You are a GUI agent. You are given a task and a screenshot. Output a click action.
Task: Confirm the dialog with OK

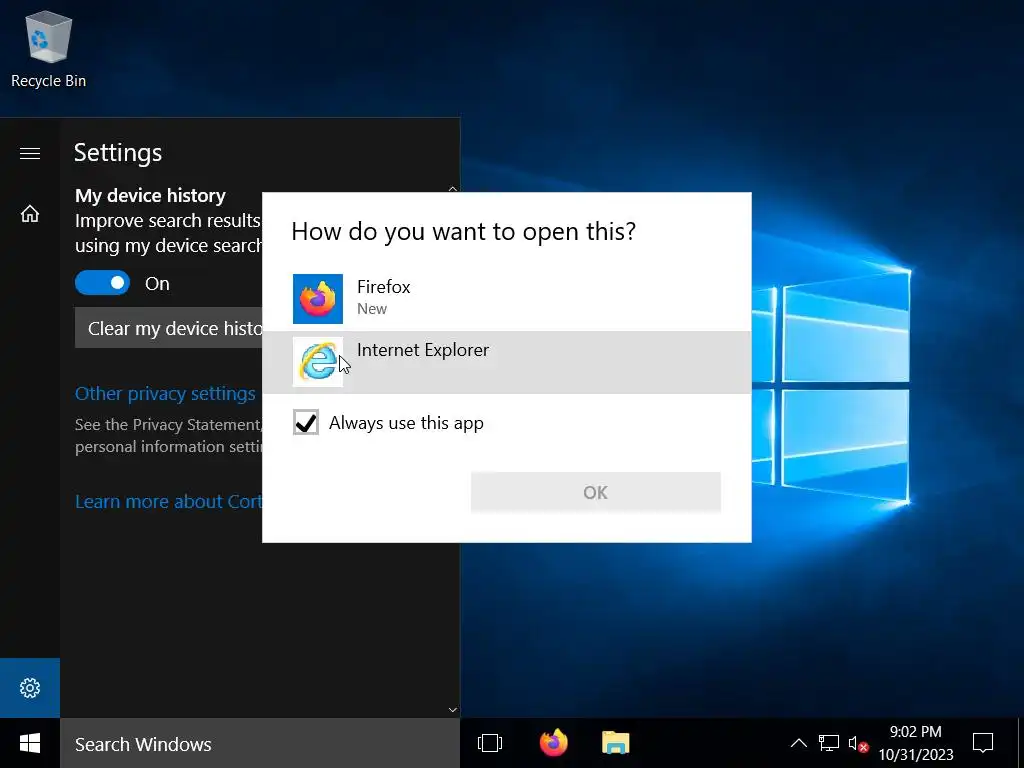tap(596, 492)
